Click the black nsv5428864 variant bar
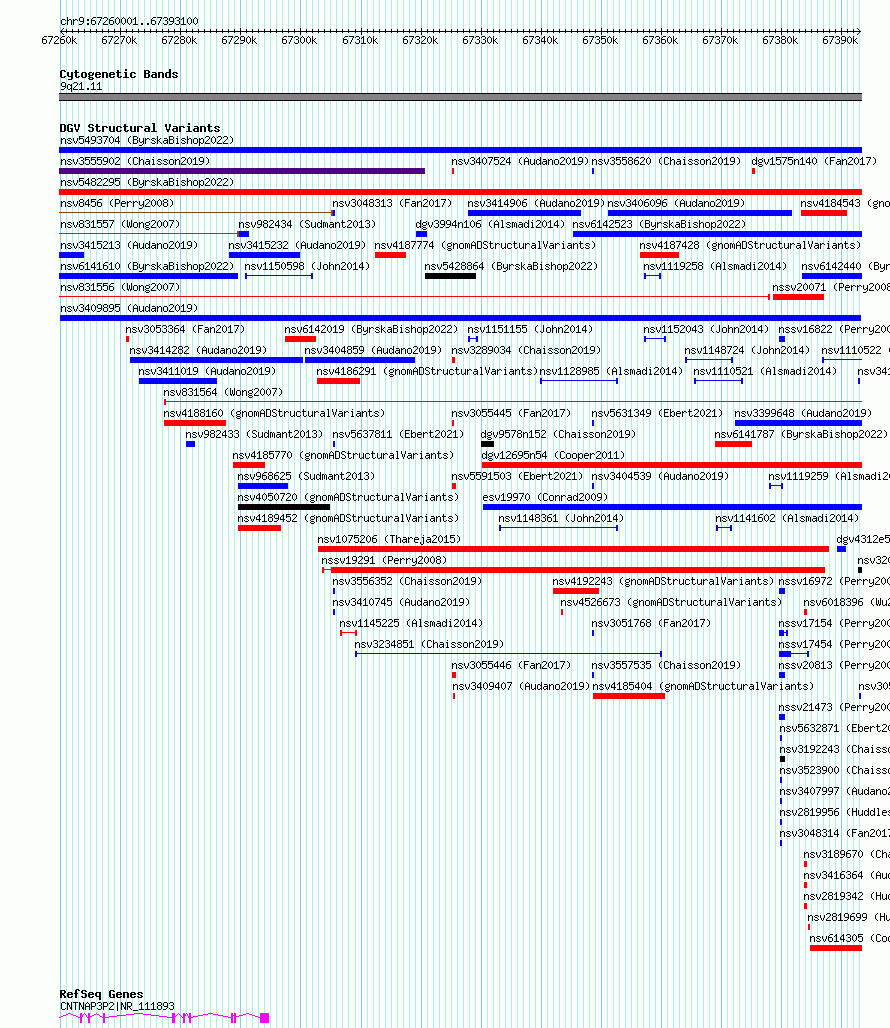890x1028 pixels. (450, 276)
